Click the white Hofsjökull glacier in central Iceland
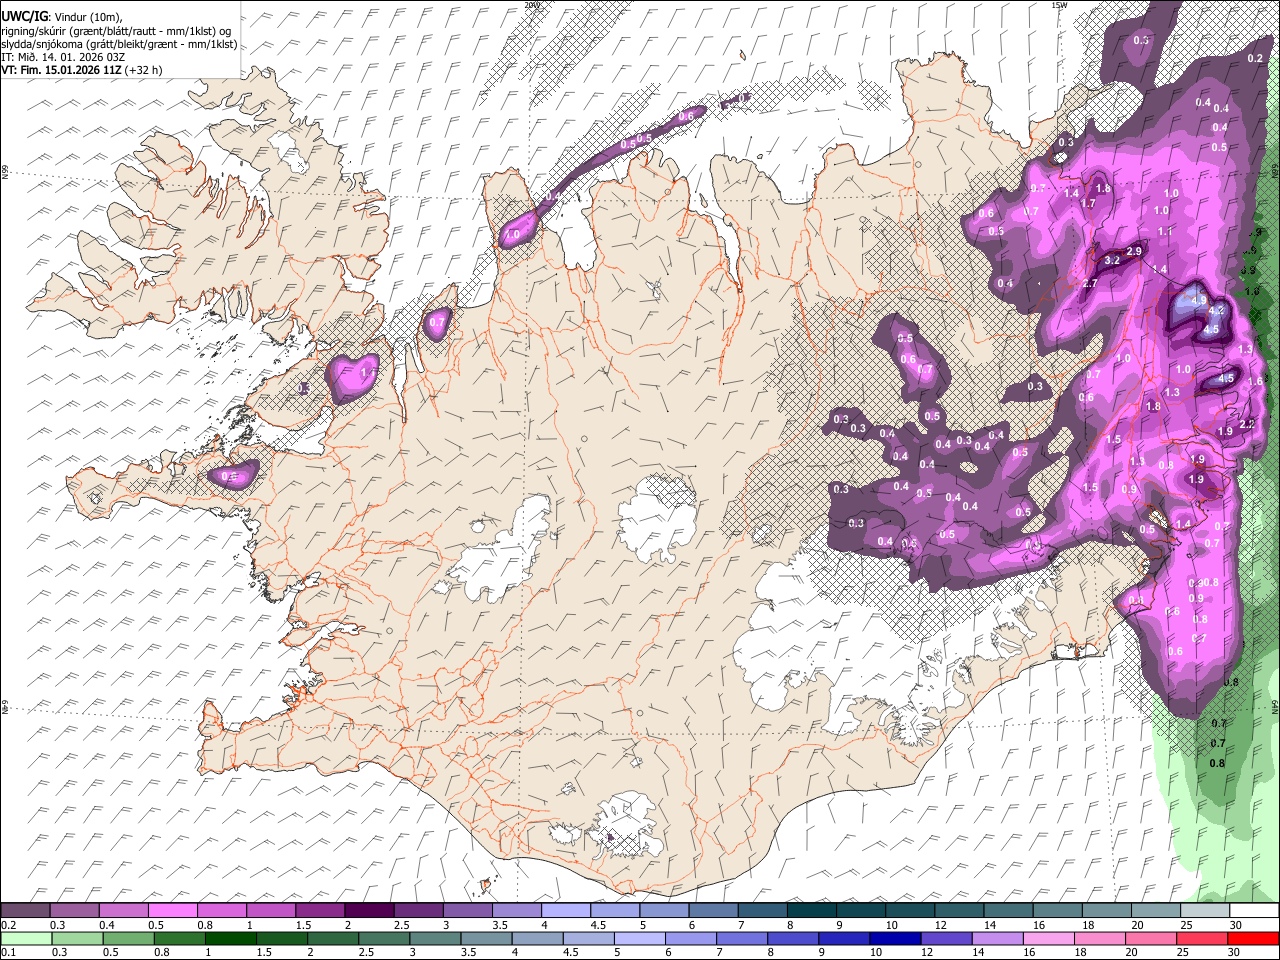Screen dimensions: 1280x960 (657, 520)
